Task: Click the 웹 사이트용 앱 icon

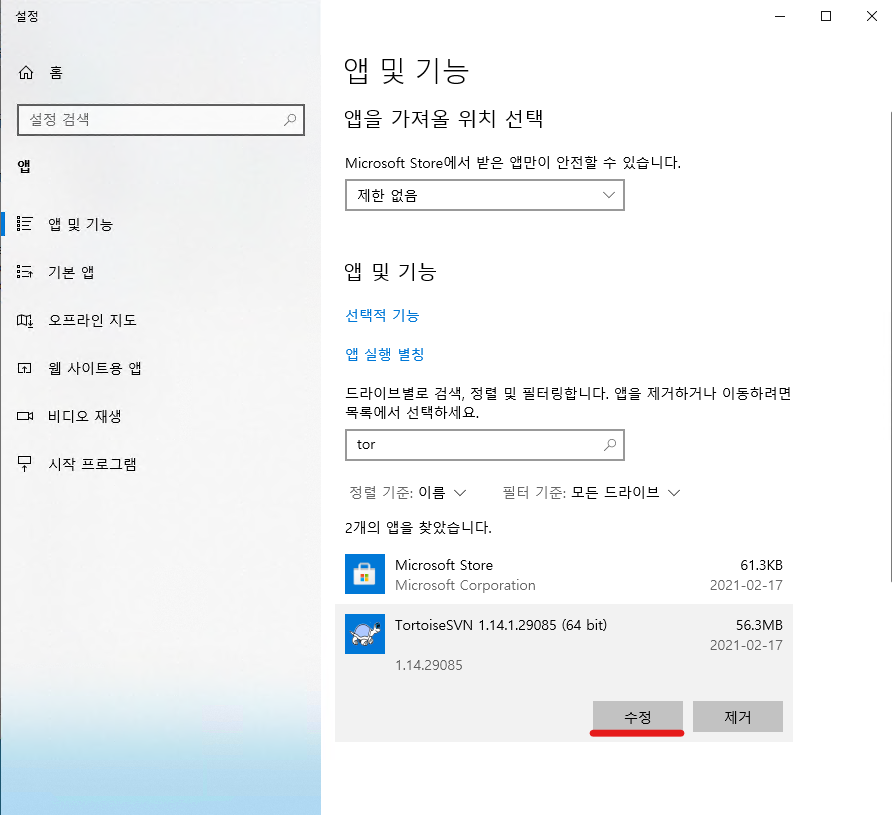Action: 24,368
